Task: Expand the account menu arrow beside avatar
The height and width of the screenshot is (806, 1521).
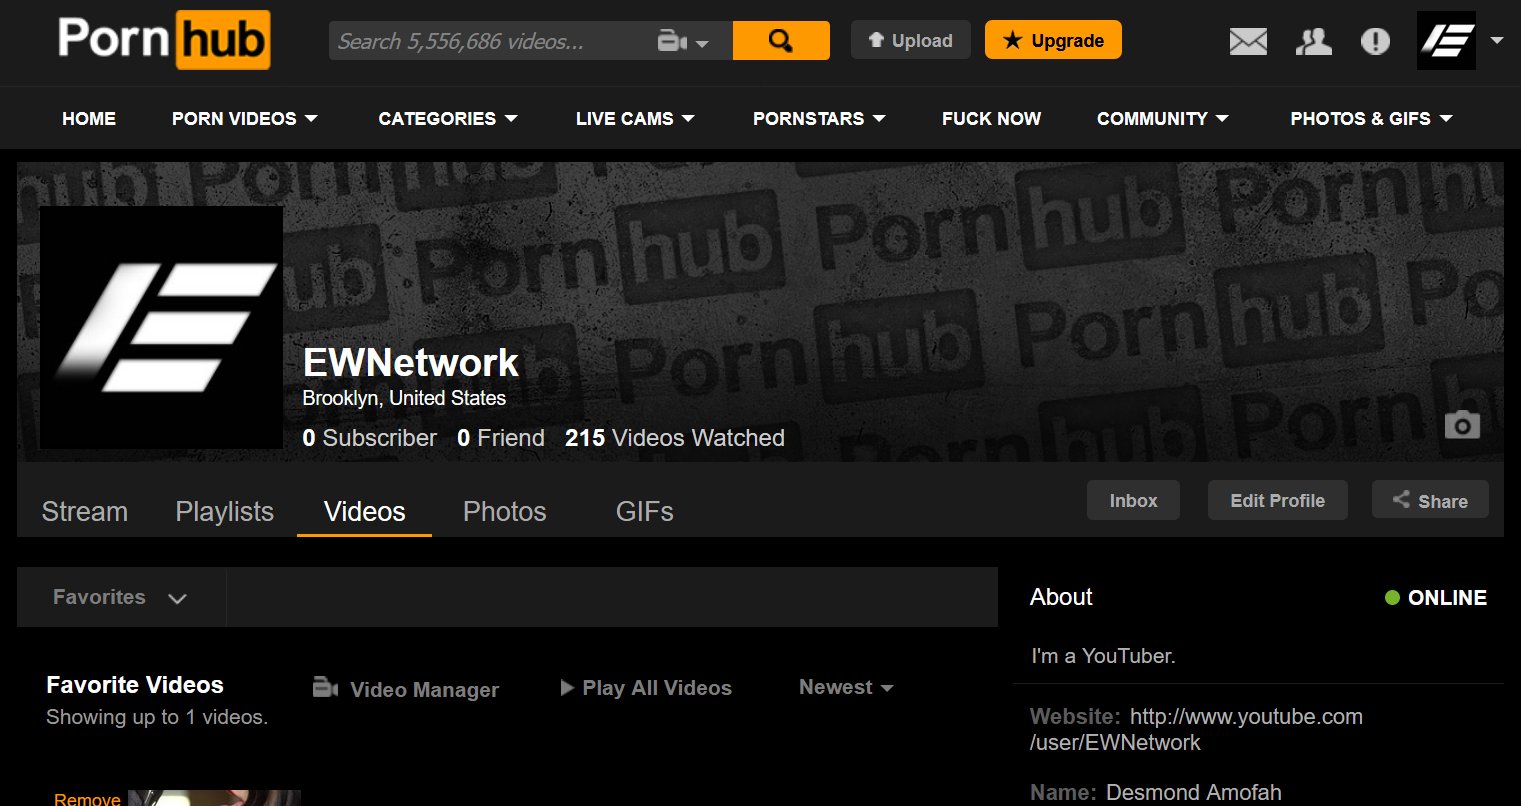Action: pos(1497,41)
